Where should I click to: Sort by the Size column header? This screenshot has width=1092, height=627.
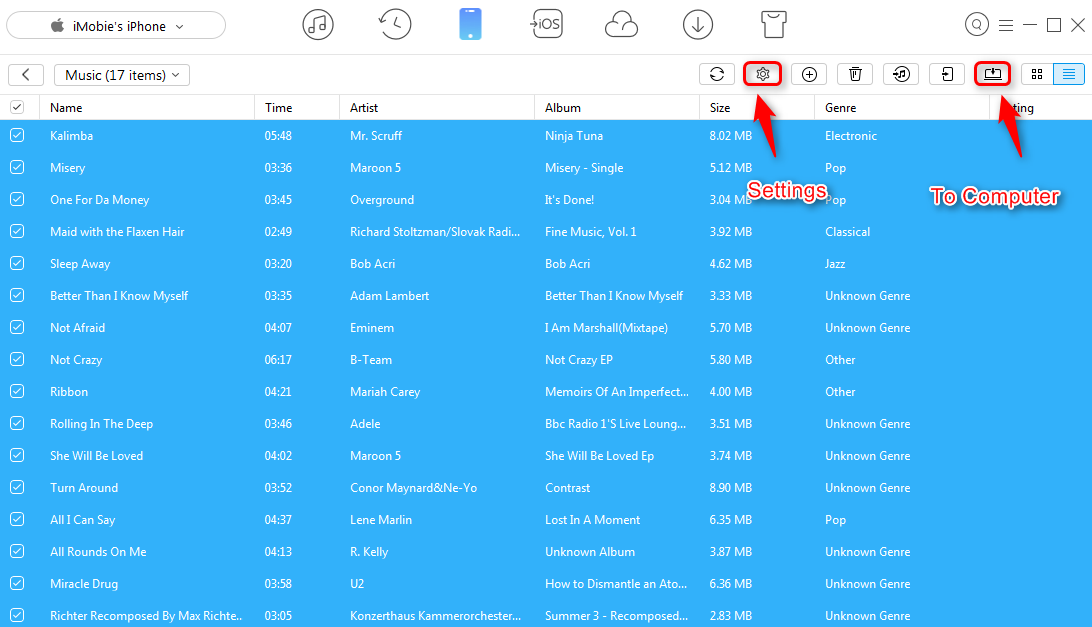[x=720, y=107]
